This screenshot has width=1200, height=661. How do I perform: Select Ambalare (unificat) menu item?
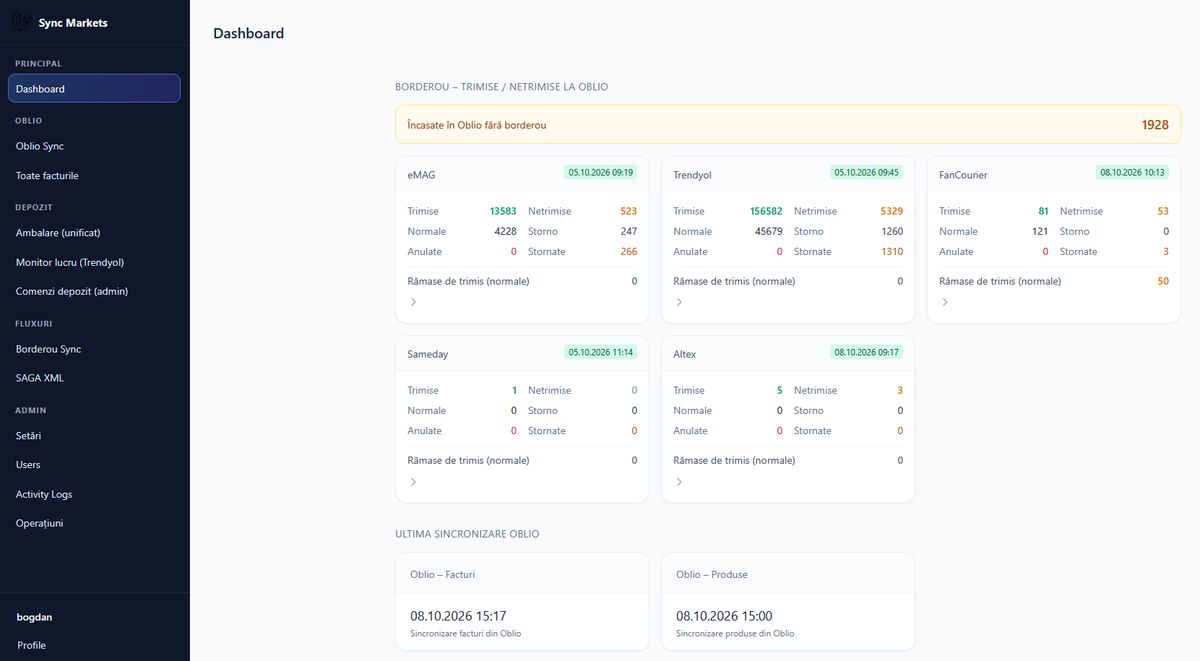94,233
